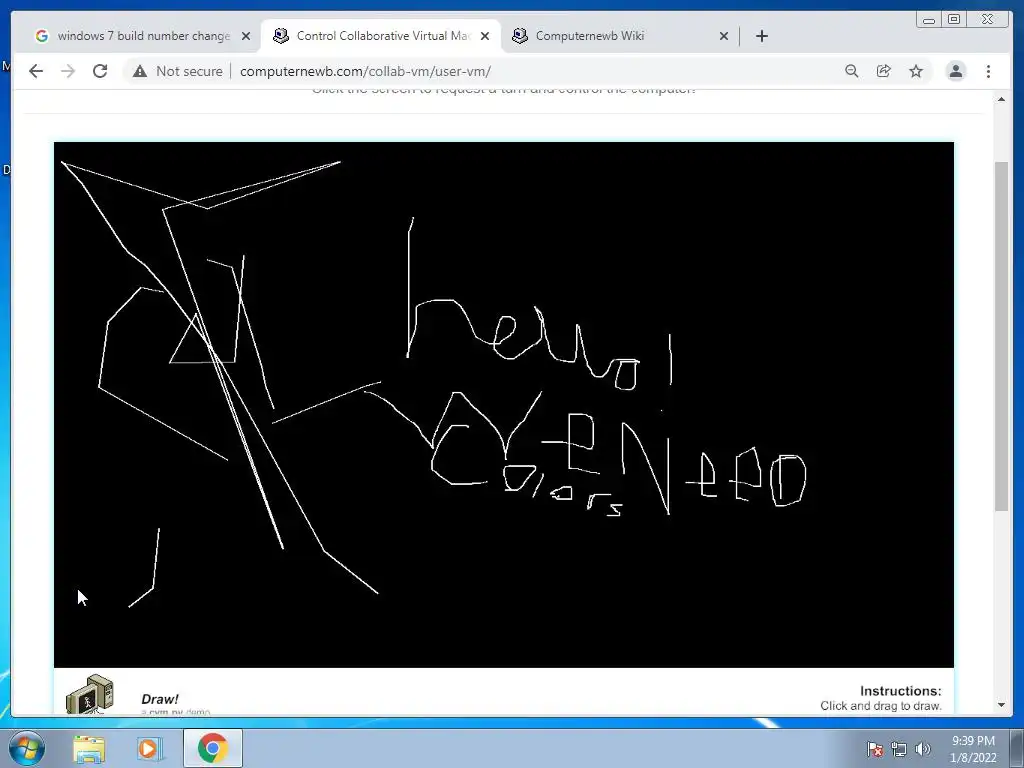
Task: Click the forward navigation arrow
Action: pyautogui.click(x=68, y=71)
